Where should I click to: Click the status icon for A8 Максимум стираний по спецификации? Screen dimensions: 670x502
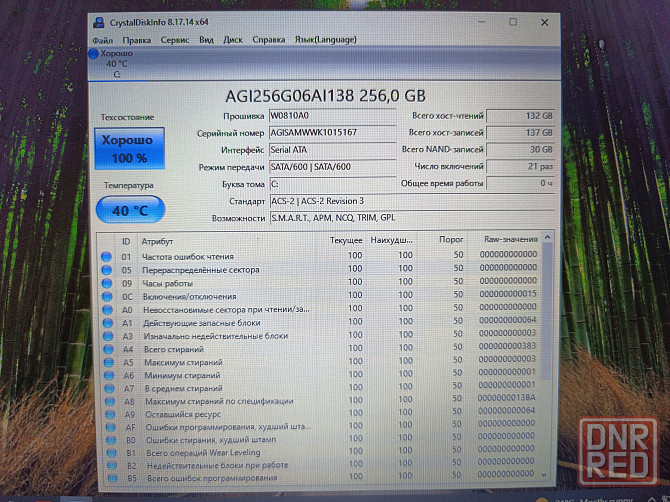(x=110, y=402)
